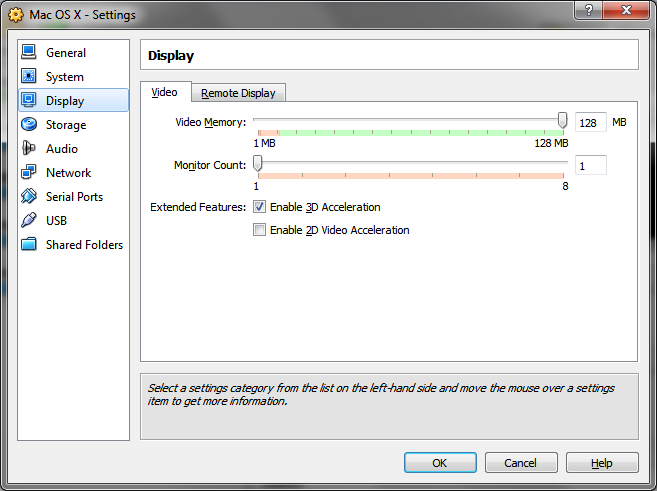Select USB settings category
657x491 pixels.
point(74,220)
